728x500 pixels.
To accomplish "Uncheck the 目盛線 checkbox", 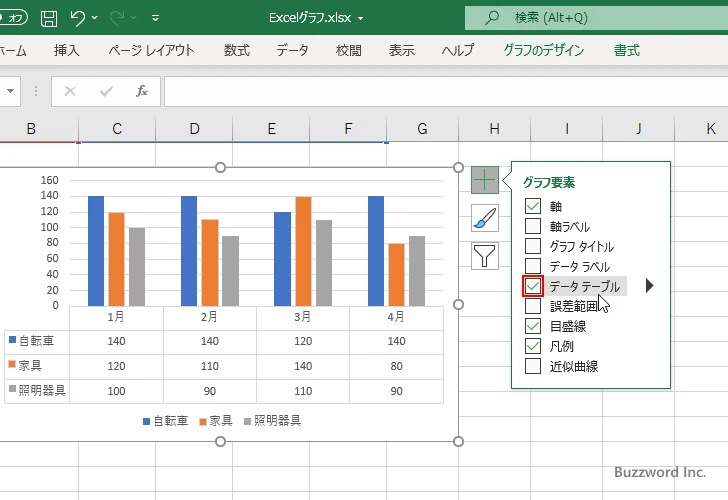I will coord(533,326).
